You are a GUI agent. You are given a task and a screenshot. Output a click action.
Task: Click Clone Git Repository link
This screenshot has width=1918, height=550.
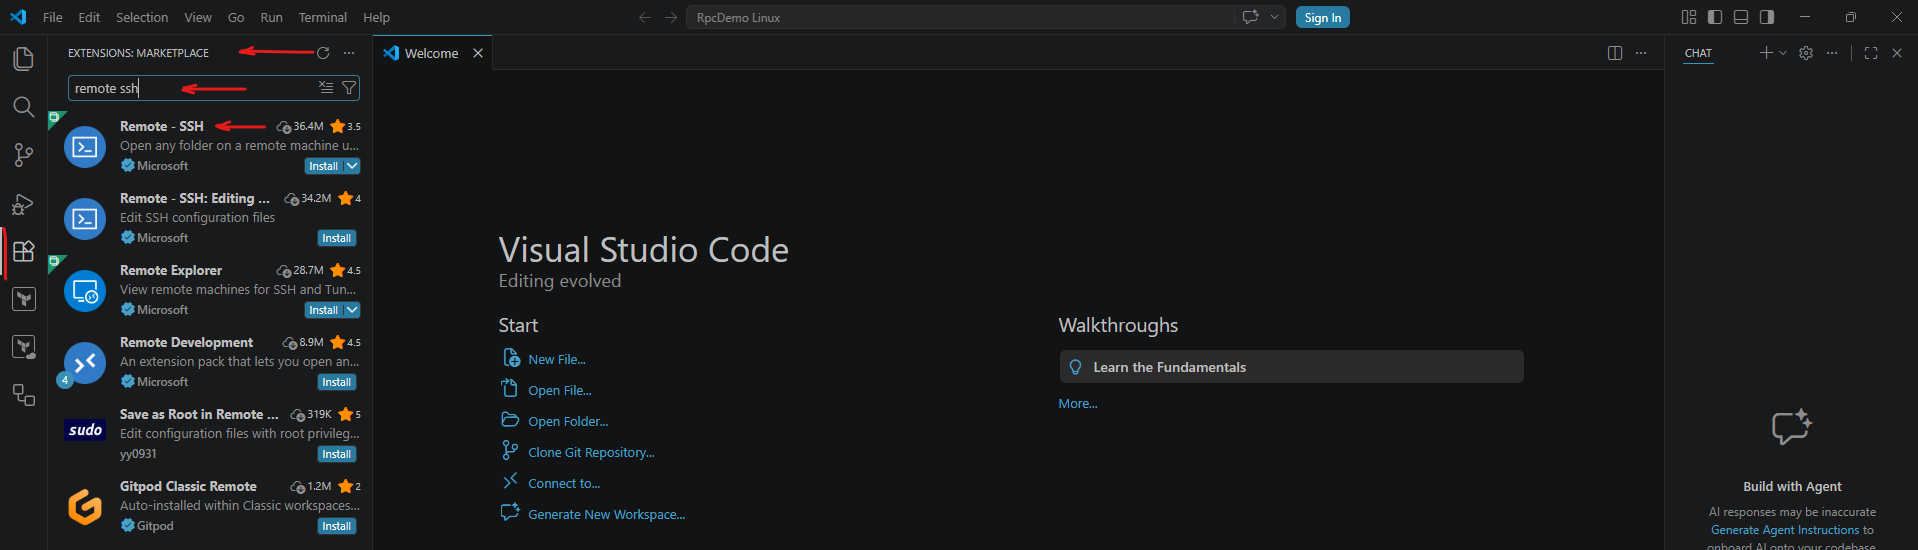[591, 452]
